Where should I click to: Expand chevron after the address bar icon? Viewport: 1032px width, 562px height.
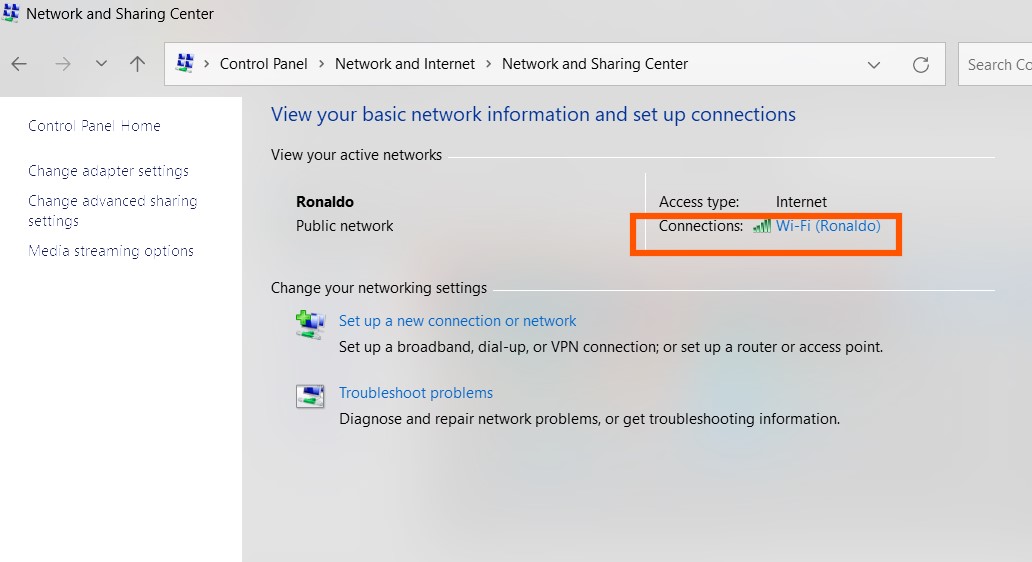point(207,64)
